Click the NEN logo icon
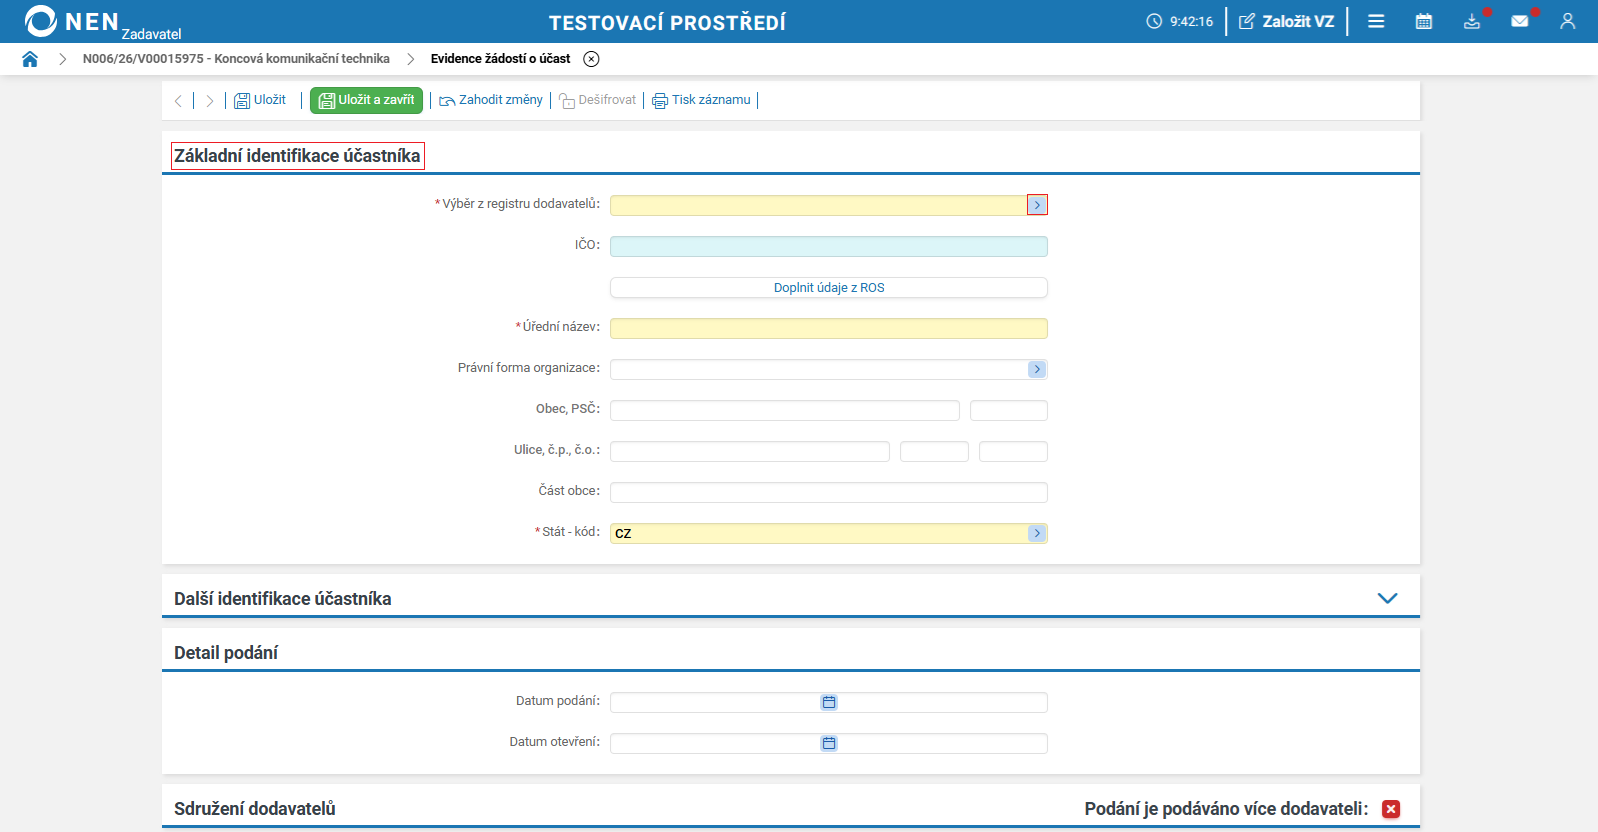The height and width of the screenshot is (832, 1598). click(x=41, y=21)
